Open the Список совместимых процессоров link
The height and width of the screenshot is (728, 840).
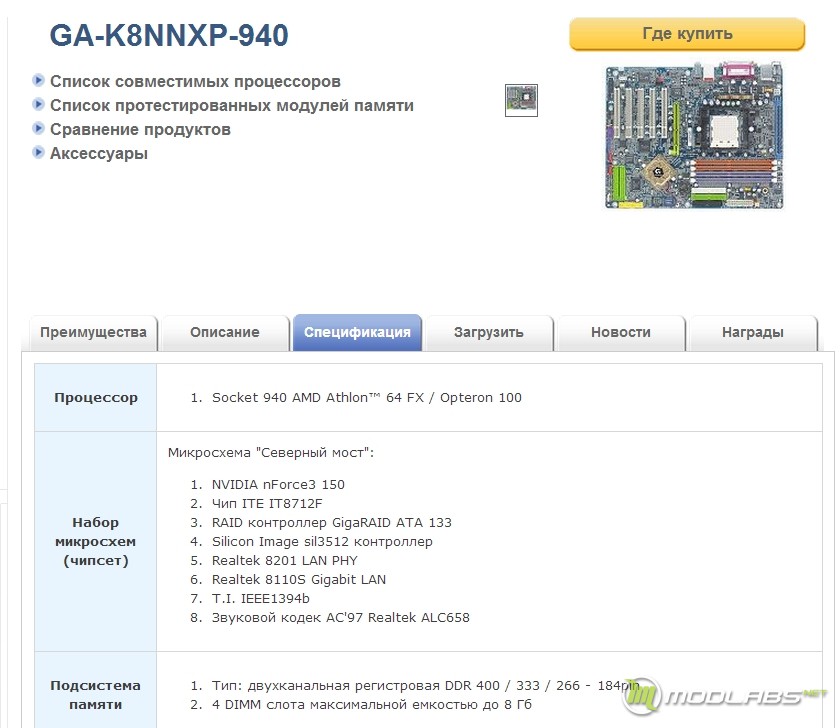click(x=195, y=81)
